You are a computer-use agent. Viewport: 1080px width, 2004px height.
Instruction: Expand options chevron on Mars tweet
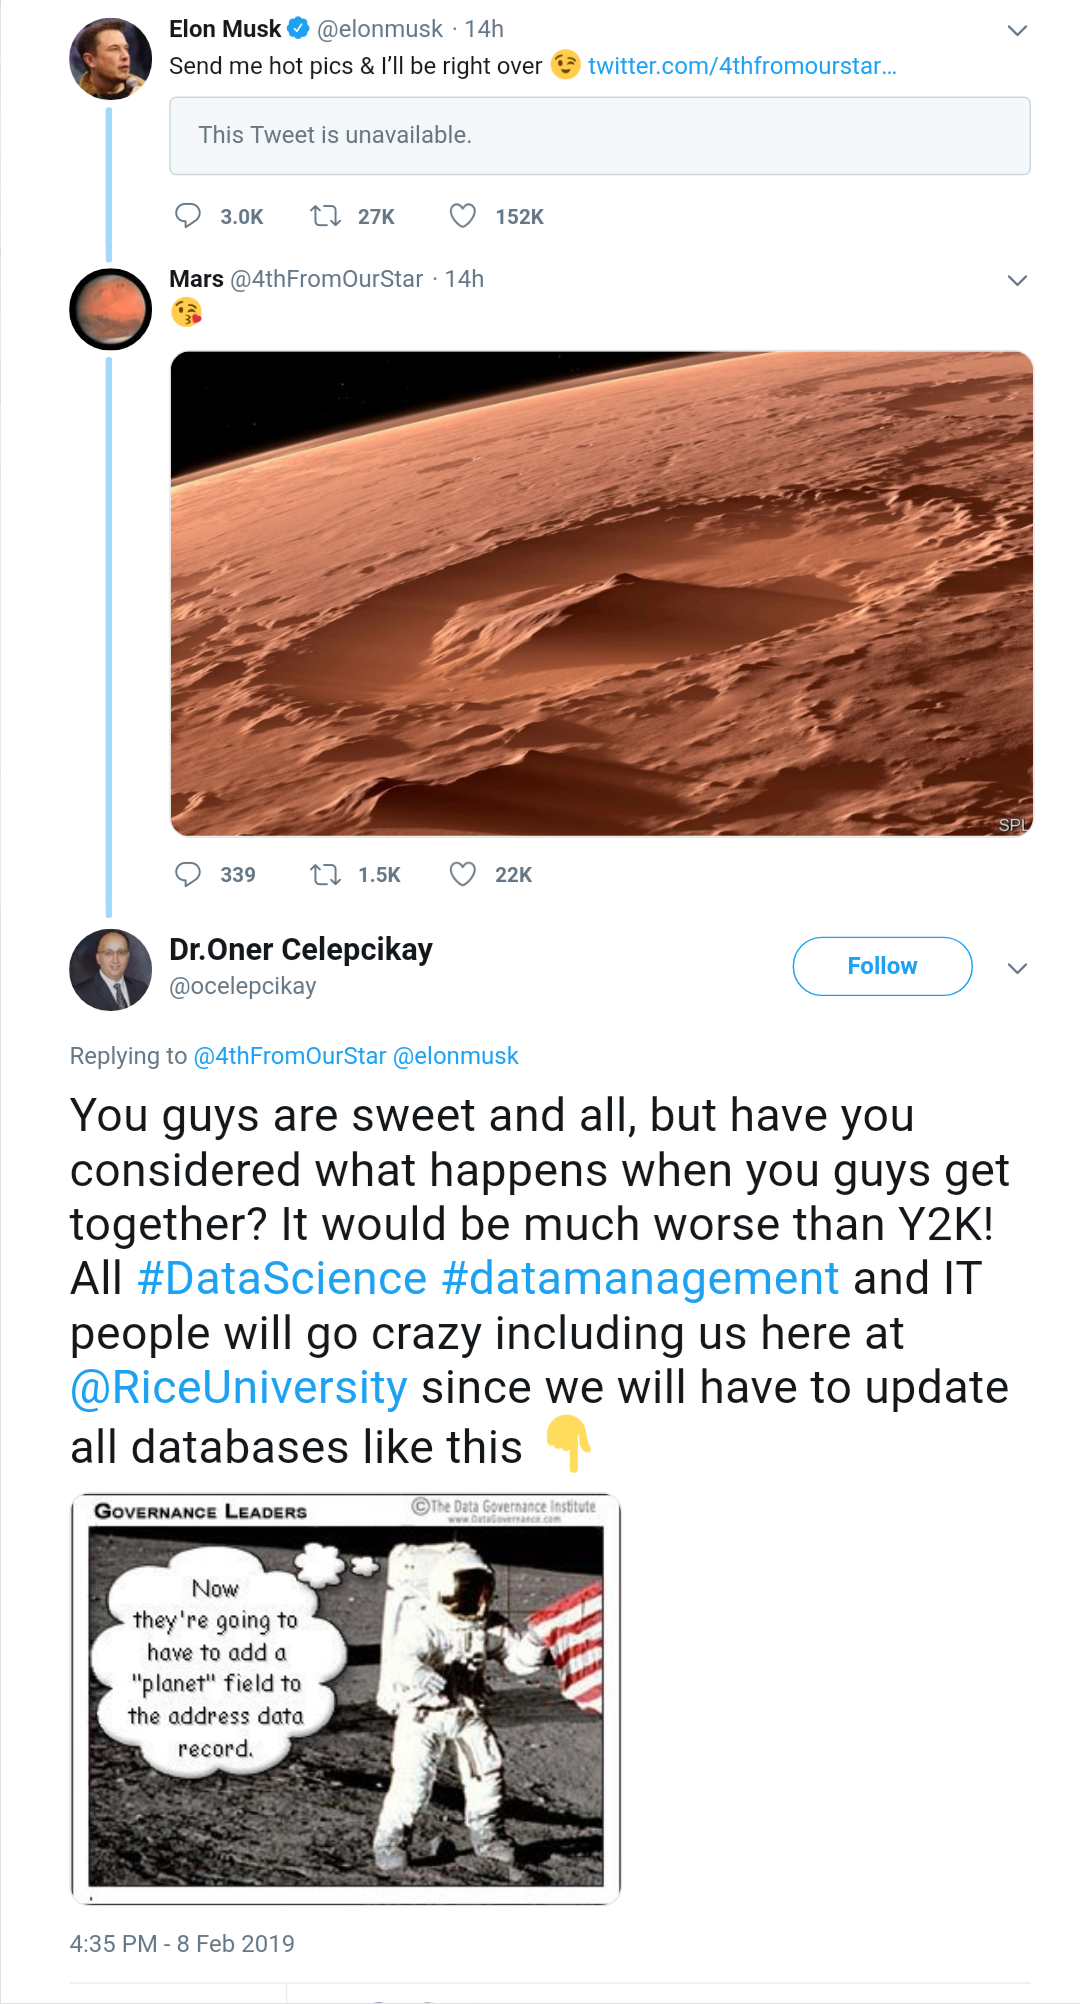coord(1017,281)
